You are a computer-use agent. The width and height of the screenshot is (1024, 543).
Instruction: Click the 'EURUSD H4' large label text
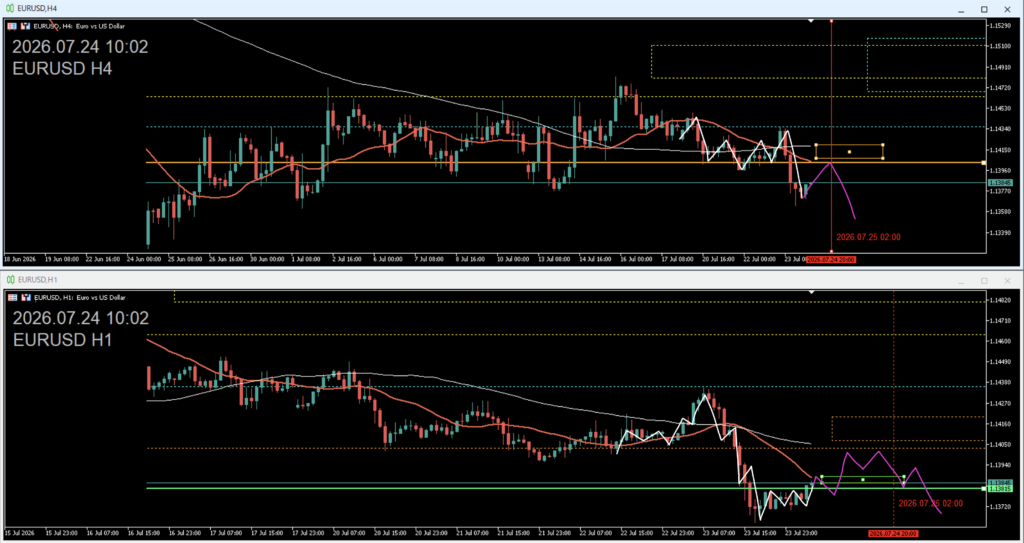[x=62, y=68]
